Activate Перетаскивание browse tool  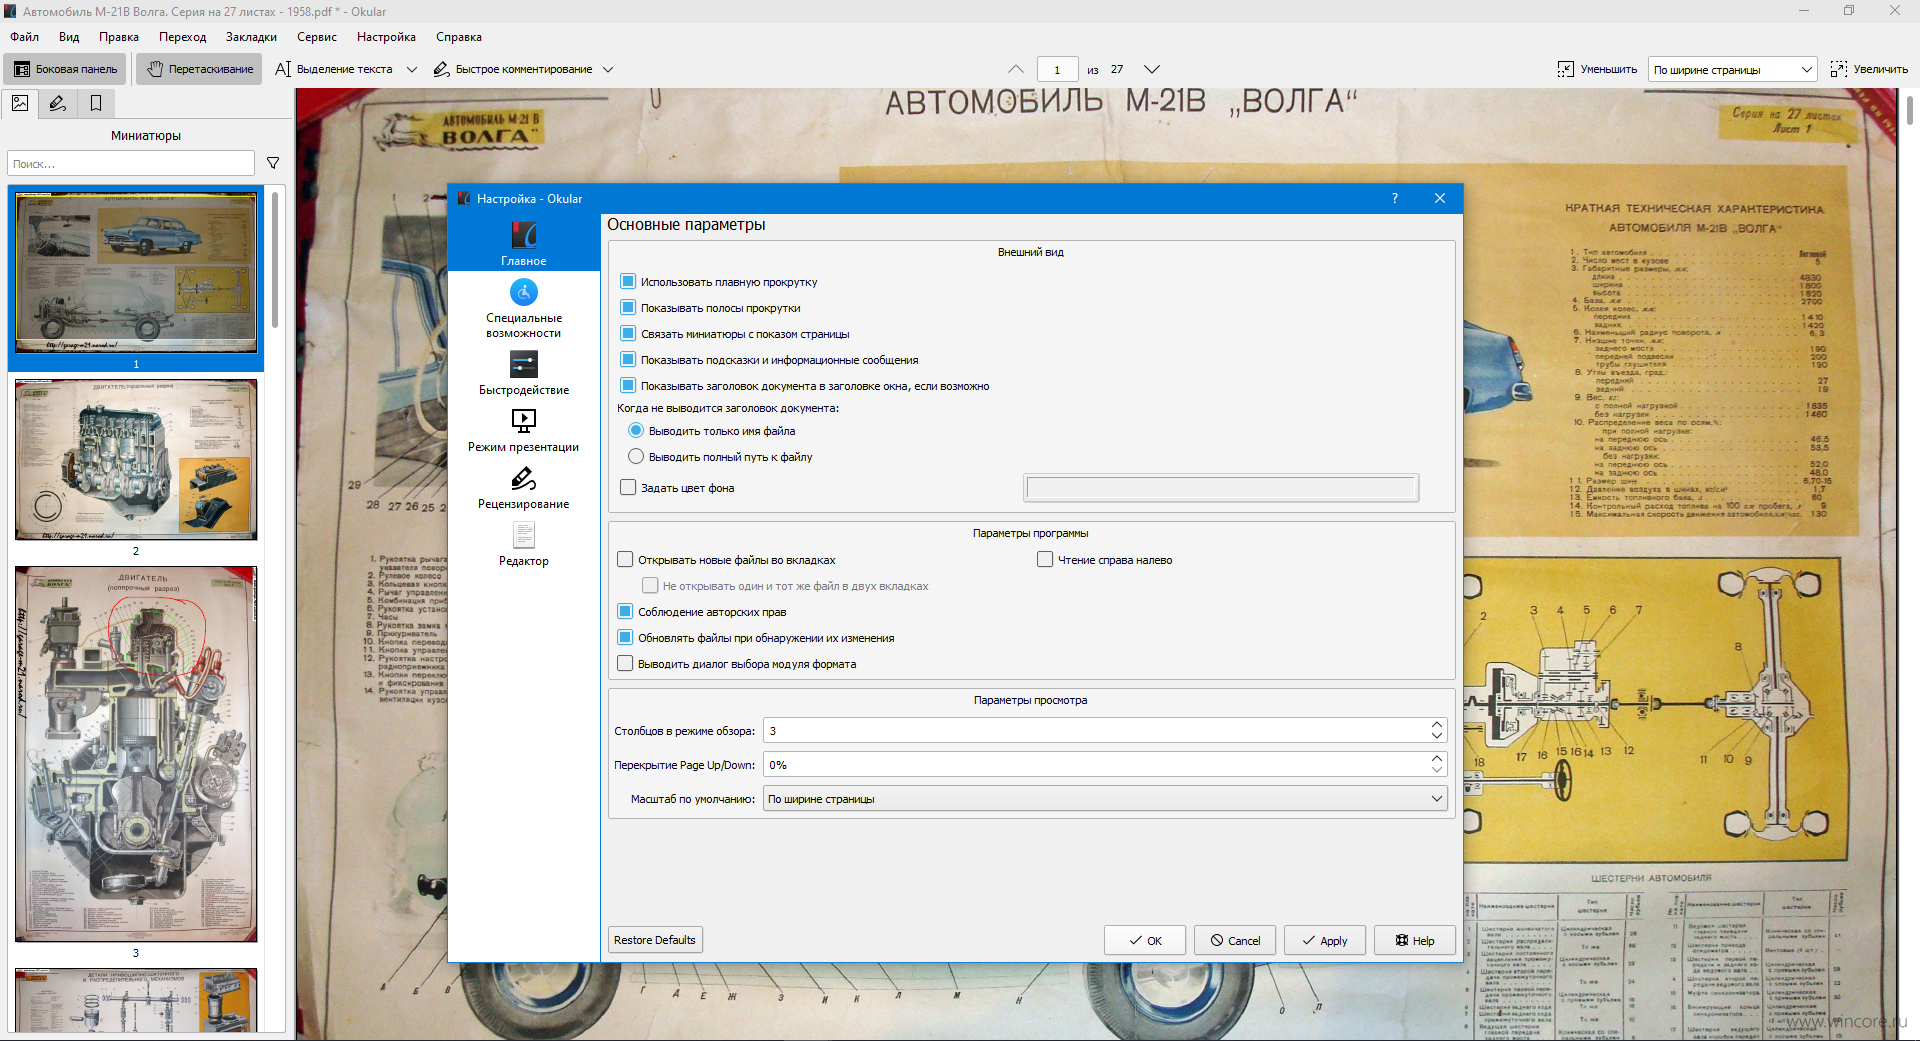tap(199, 69)
